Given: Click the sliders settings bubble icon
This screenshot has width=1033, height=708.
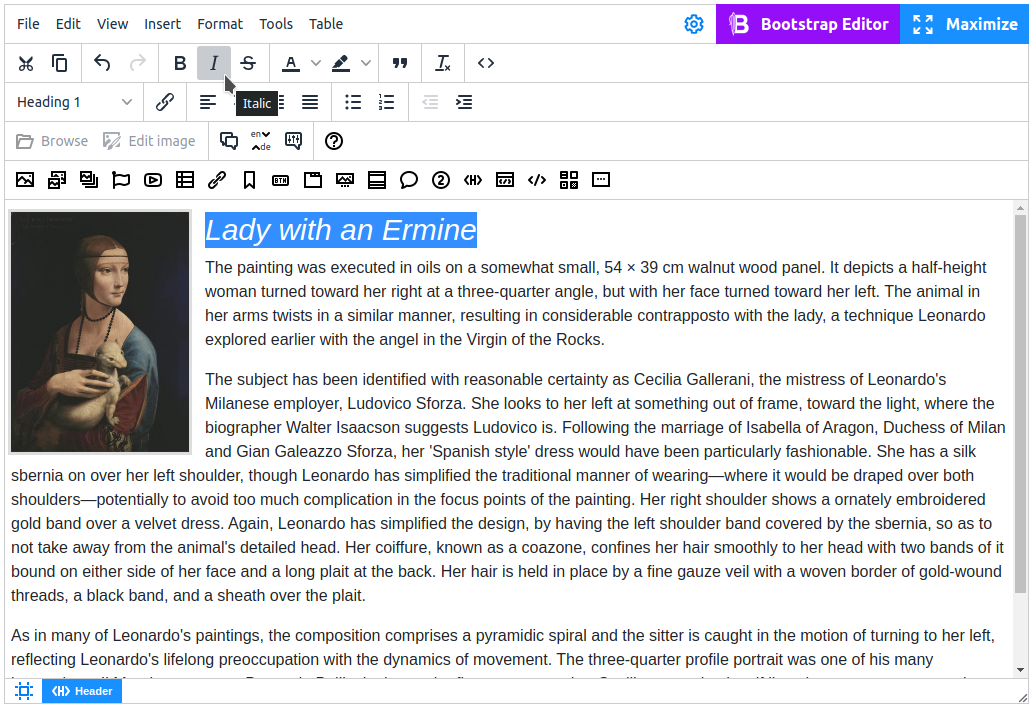Looking at the screenshot, I should pyautogui.click(x=294, y=141).
